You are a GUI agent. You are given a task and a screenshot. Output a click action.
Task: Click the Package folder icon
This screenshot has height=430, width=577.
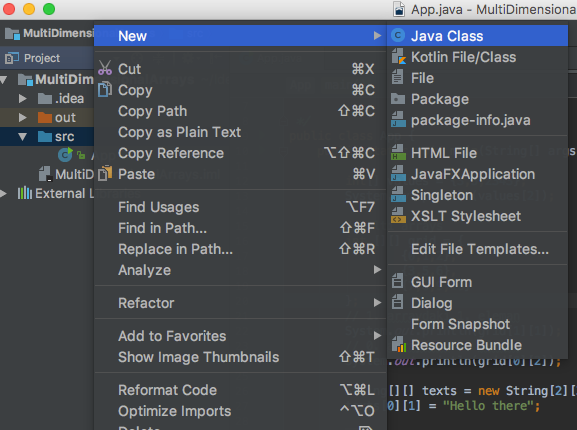click(398, 99)
